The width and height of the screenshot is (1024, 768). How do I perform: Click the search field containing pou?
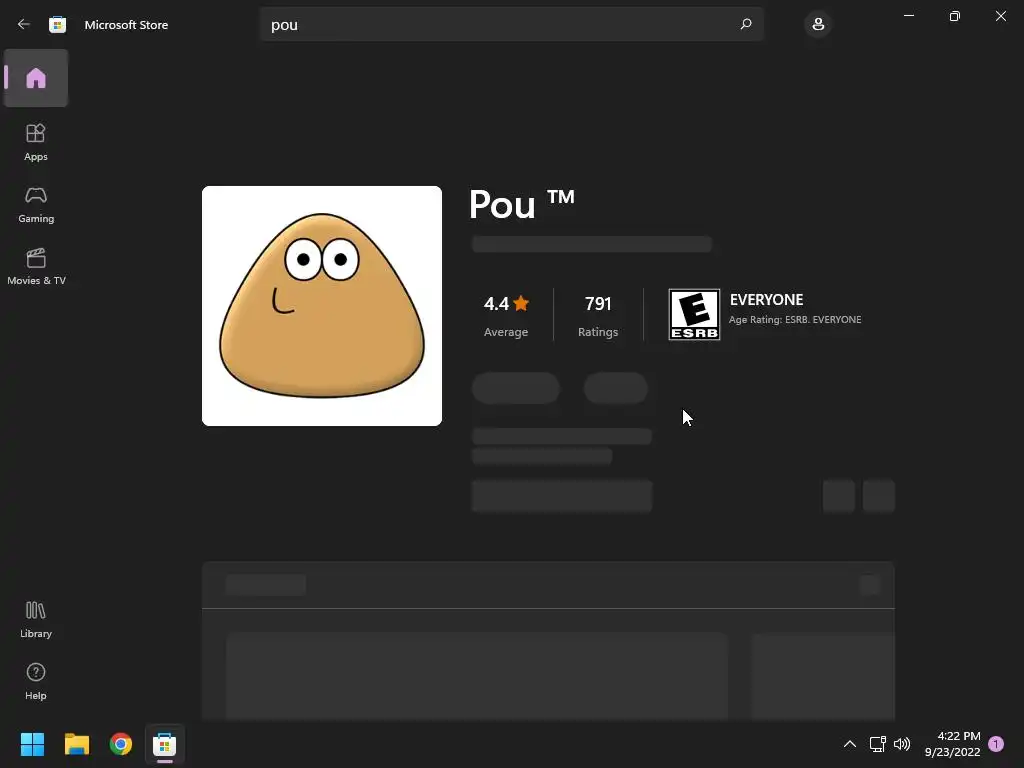tap(511, 24)
